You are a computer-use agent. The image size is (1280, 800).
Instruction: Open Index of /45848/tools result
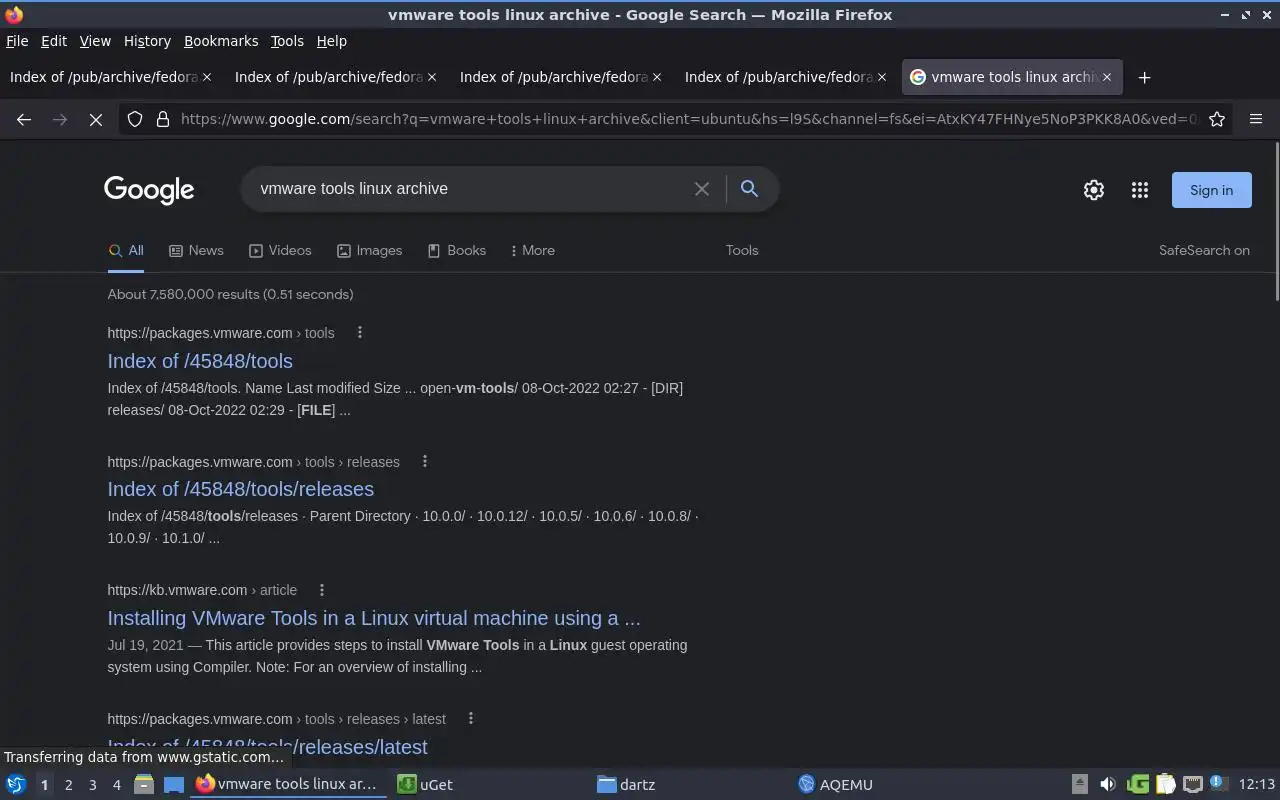click(200, 361)
